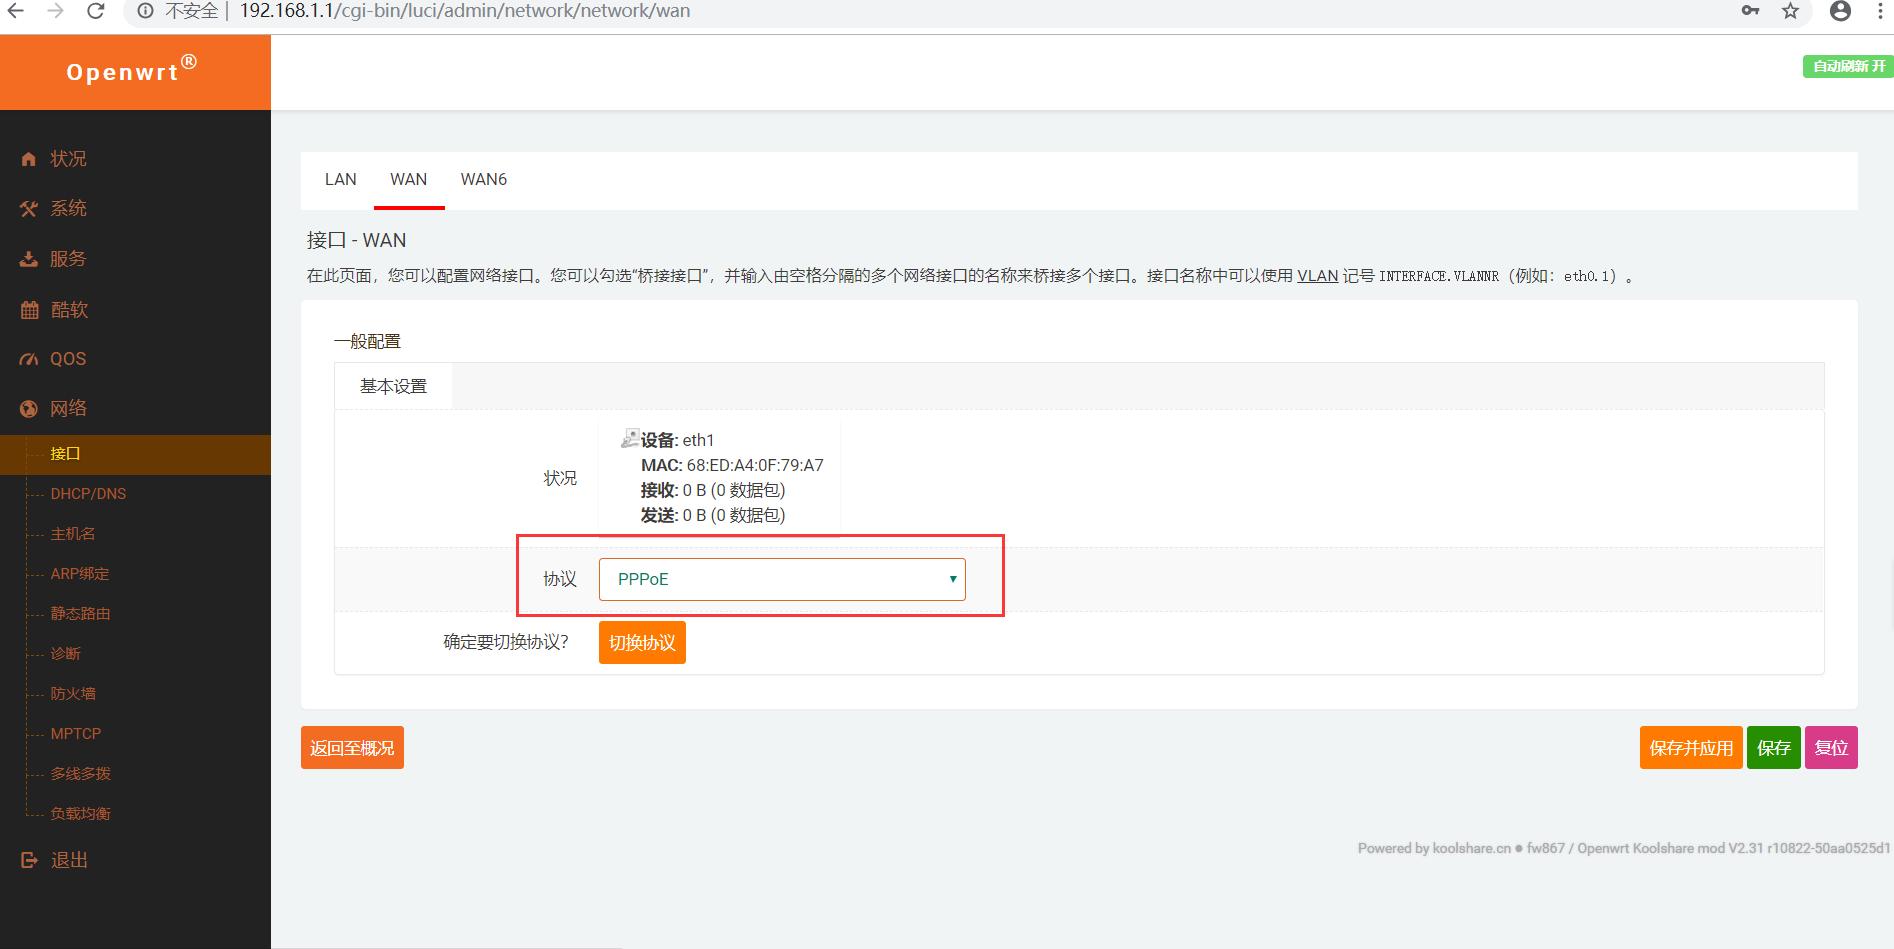Switch to the WAN6 tab
Viewport: 1894px width, 949px height.
[x=484, y=180]
